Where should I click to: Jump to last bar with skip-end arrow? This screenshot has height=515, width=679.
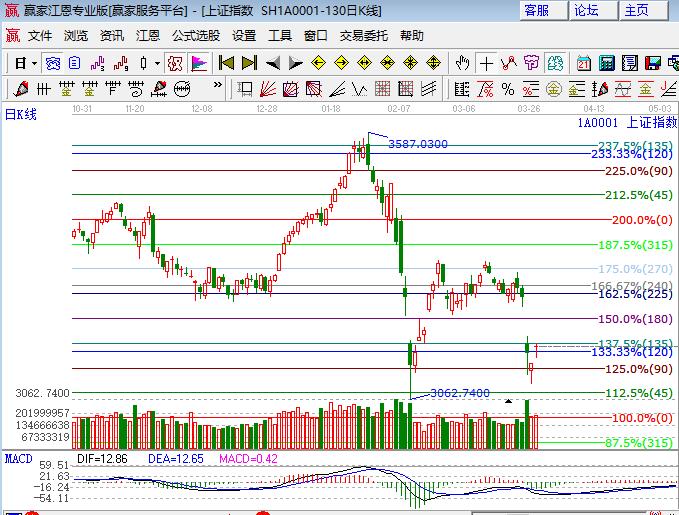point(249,63)
